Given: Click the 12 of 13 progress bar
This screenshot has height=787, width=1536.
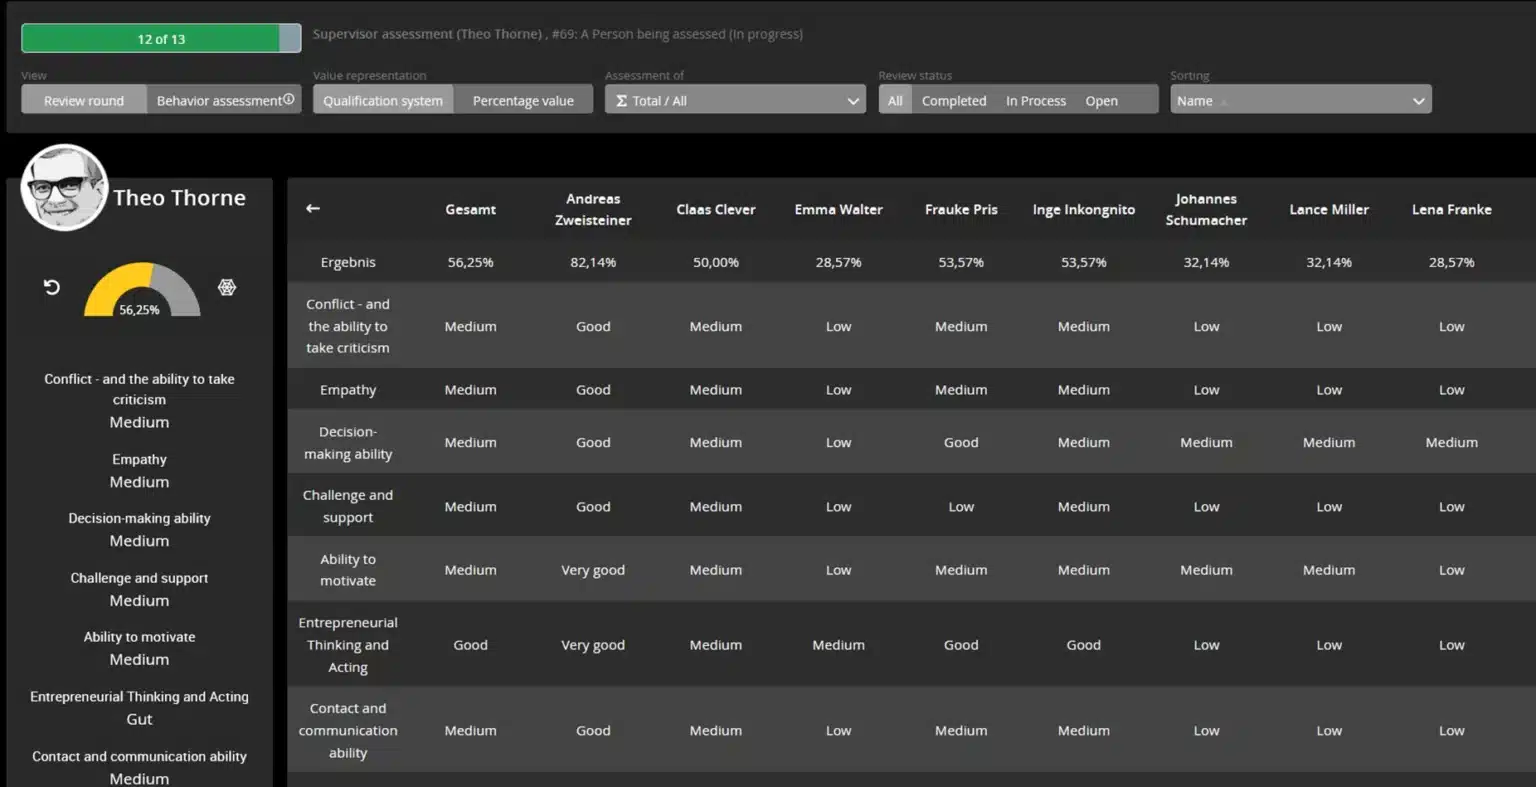Looking at the screenshot, I should point(161,39).
